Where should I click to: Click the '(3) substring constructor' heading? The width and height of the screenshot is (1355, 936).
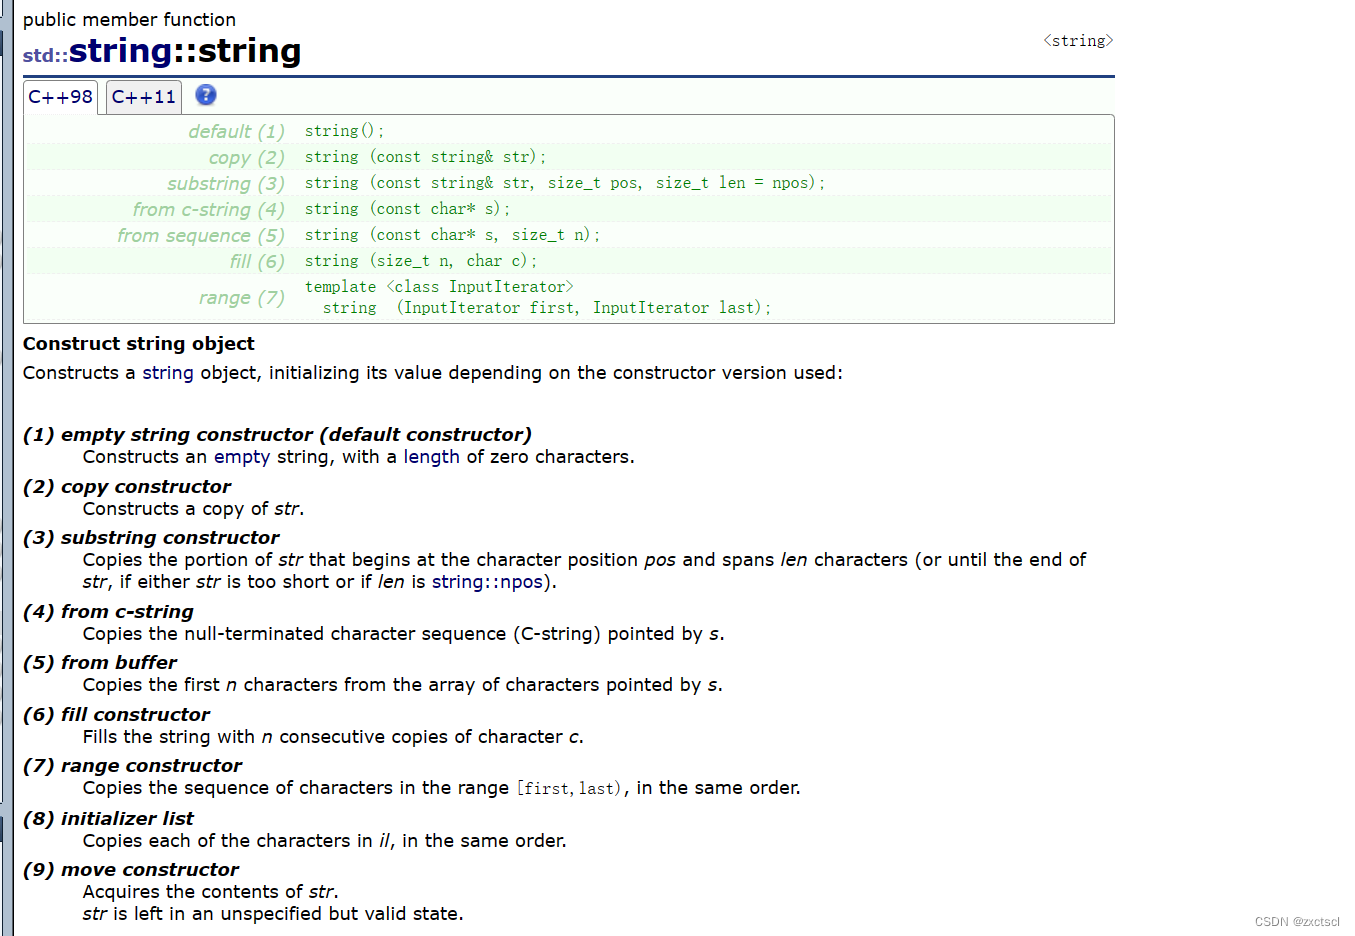click(x=151, y=538)
